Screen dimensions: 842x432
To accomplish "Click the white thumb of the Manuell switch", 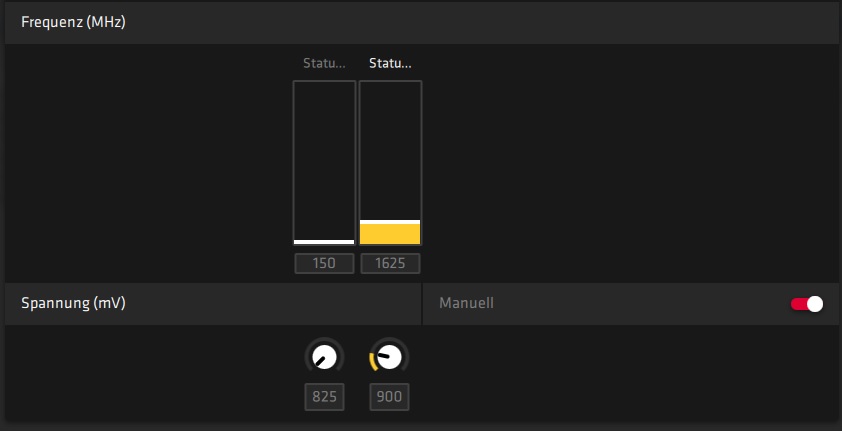I will (815, 304).
